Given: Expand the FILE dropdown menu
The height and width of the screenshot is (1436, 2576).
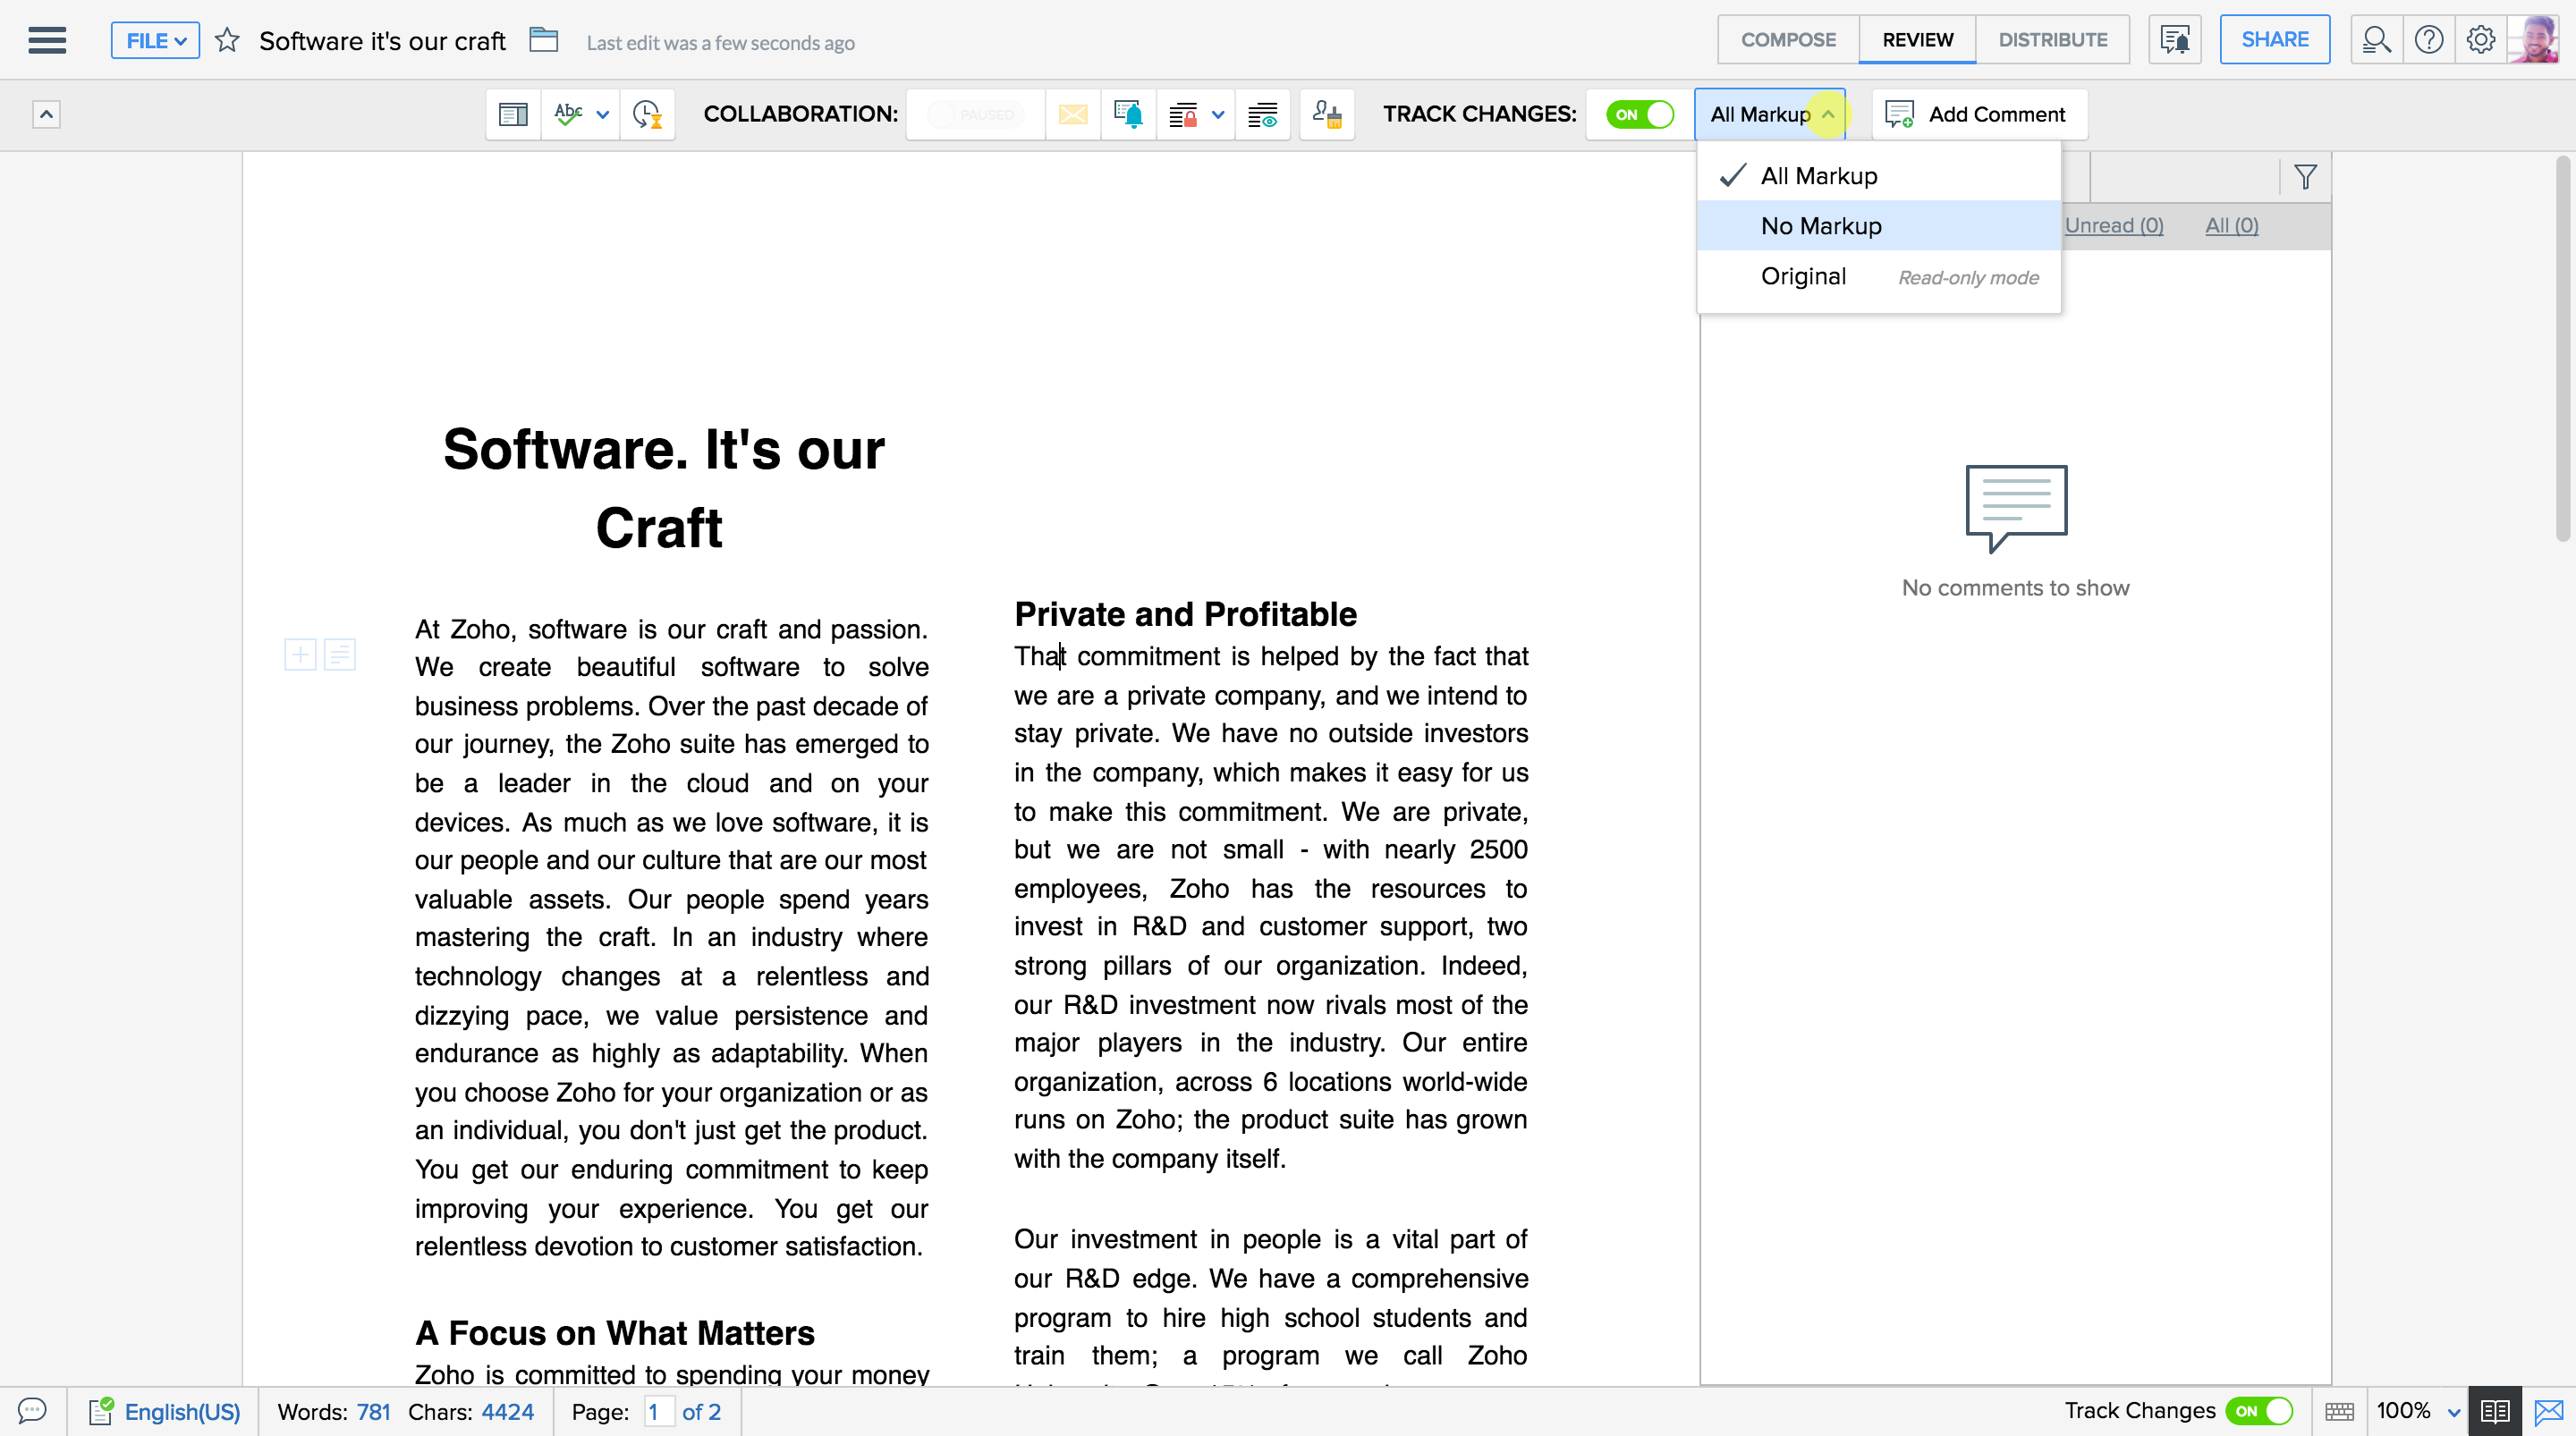Looking at the screenshot, I should pyautogui.click(x=155, y=40).
